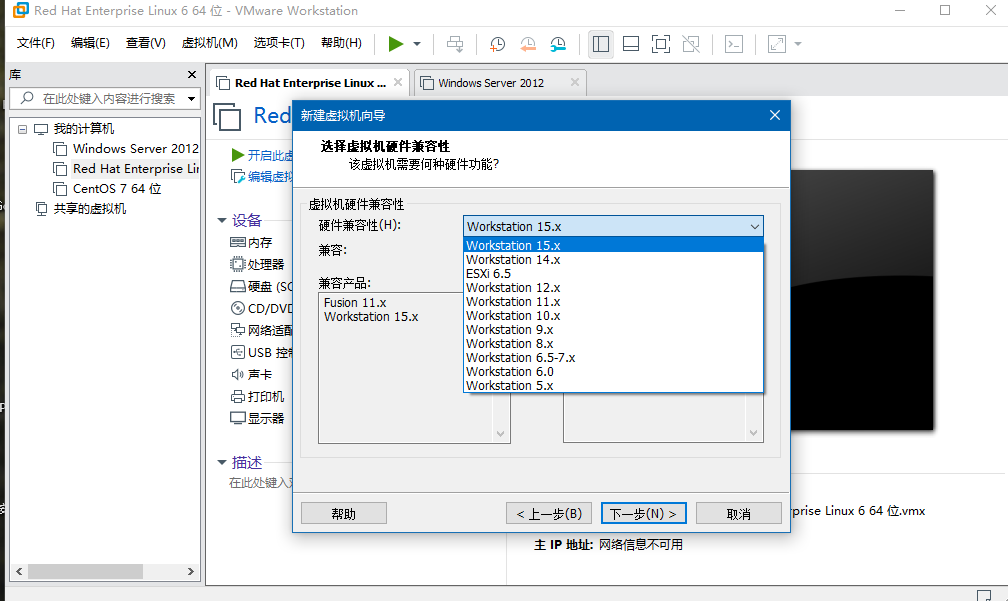Screen dimensions: 1008x601
Task: Open the power options arrow beside play button
Action: click(x=417, y=44)
